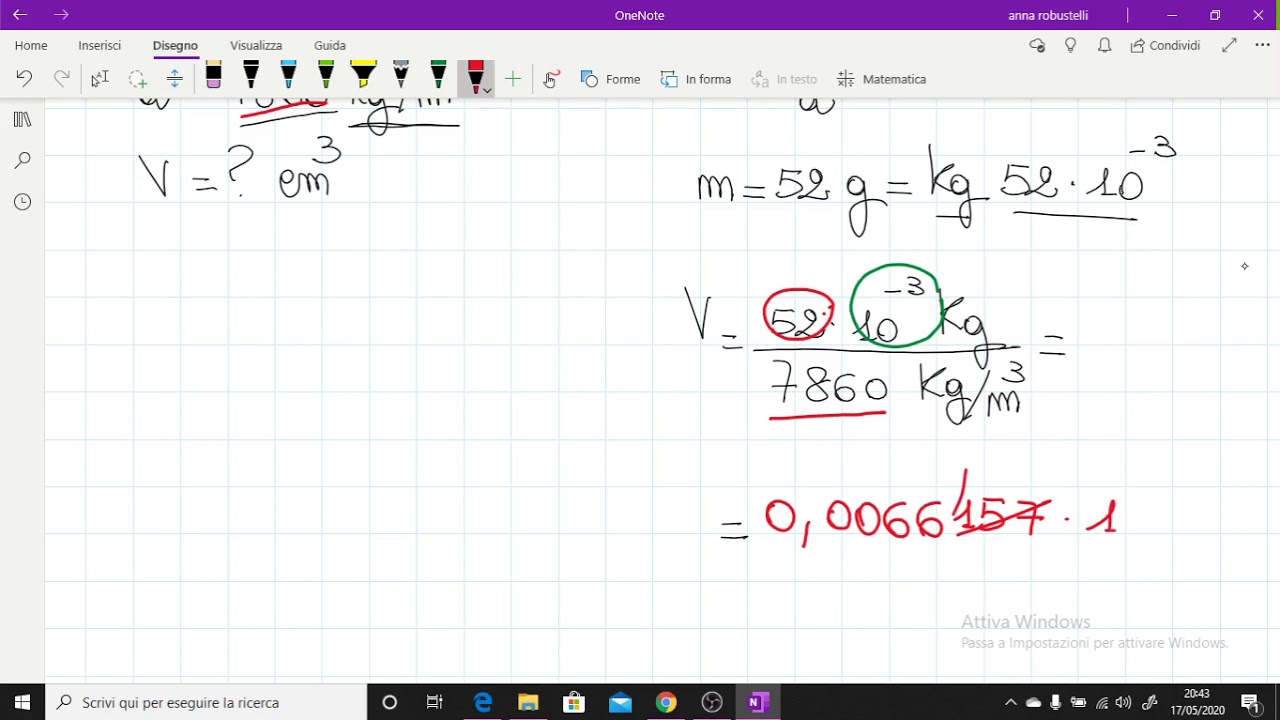Choose the yellow highlighter
1280x720 pixels.
pos(364,76)
